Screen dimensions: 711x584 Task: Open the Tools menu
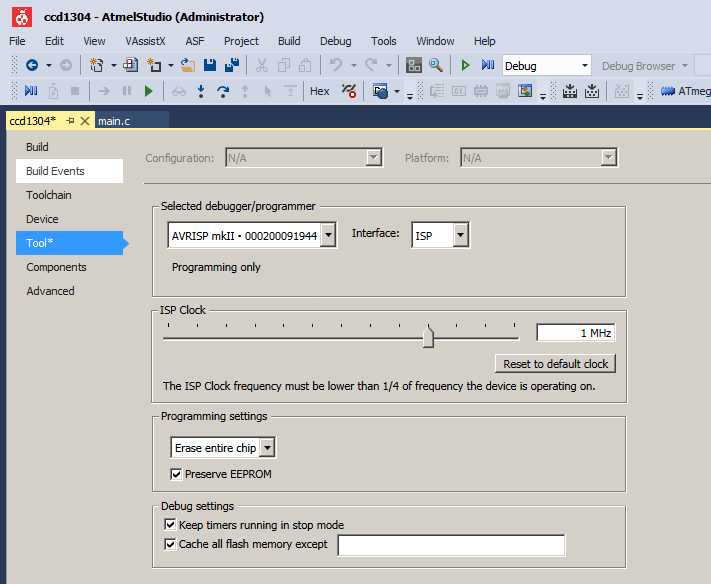384,41
